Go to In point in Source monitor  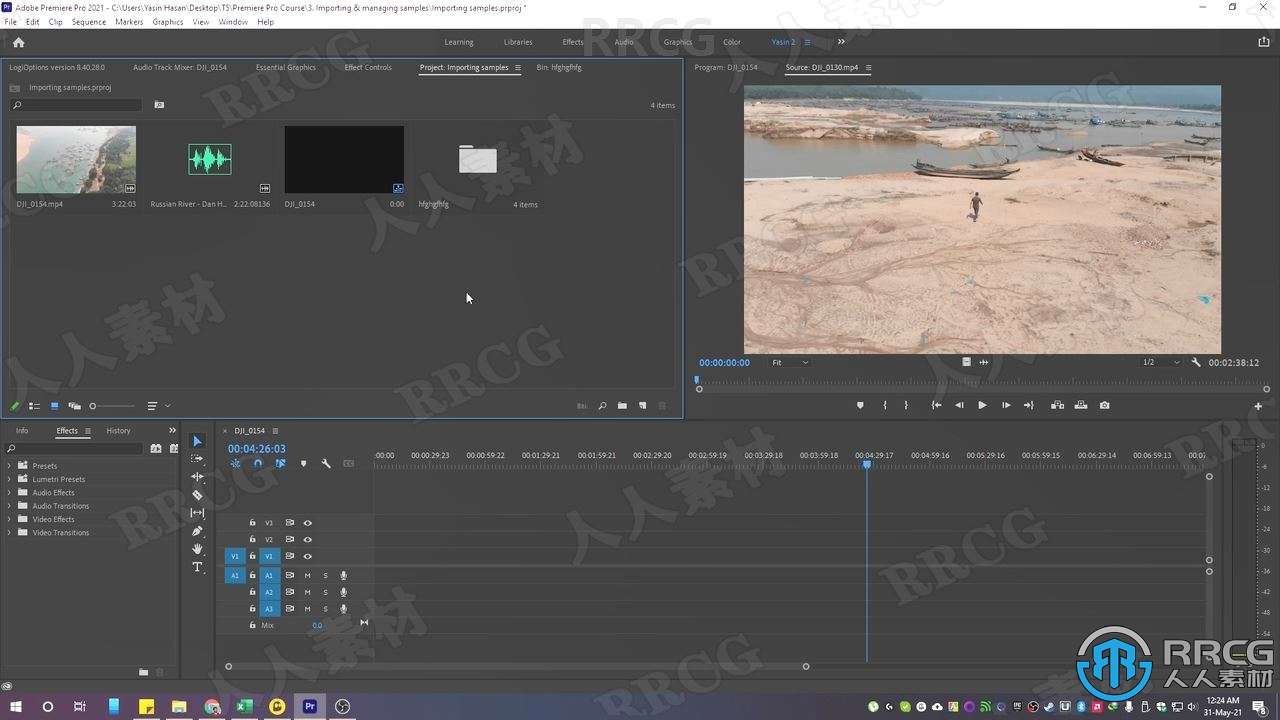coord(936,405)
